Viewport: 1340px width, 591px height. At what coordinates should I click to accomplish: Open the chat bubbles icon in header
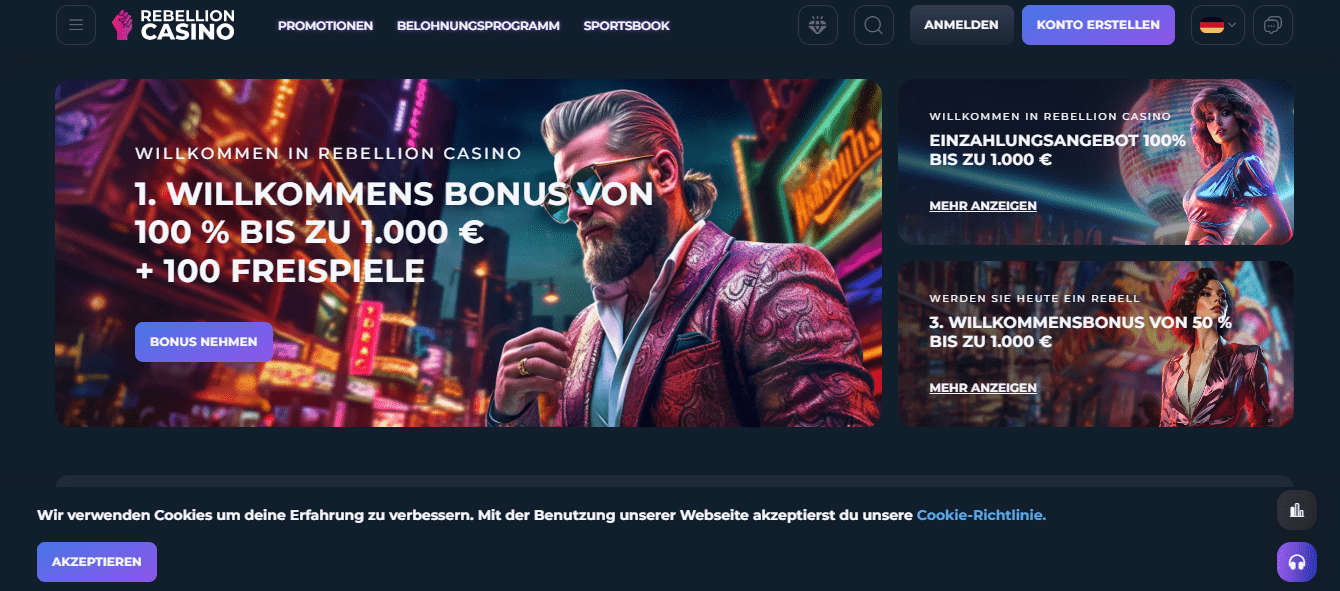click(x=1273, y=25)
